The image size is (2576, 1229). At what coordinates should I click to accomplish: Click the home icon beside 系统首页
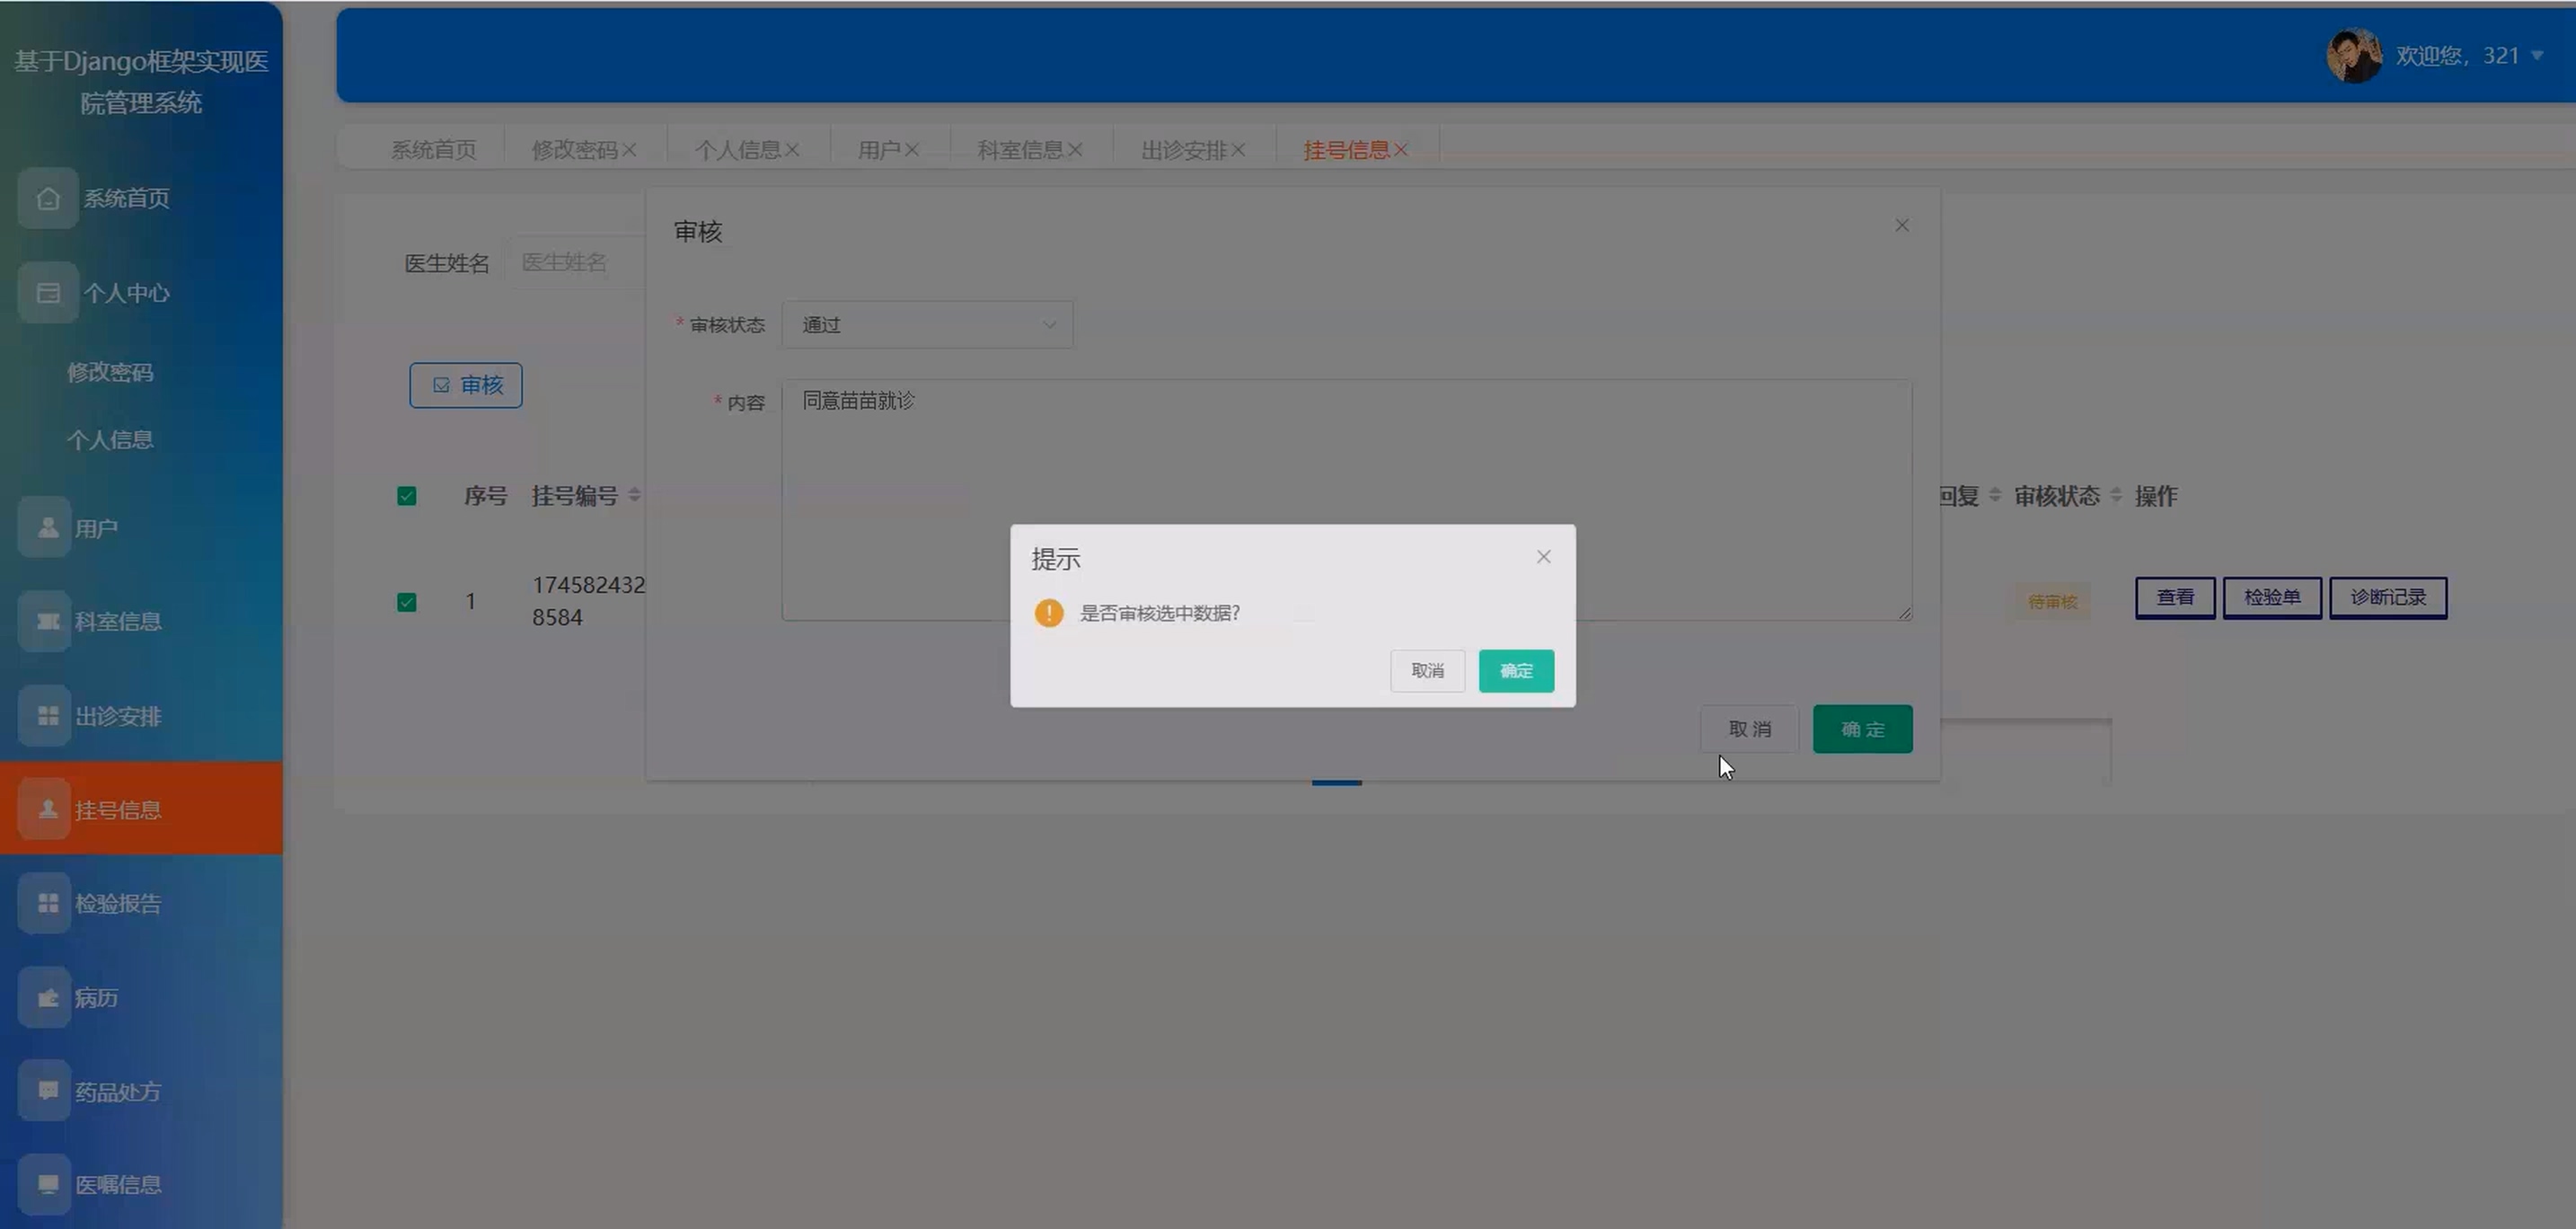point(47,198)
